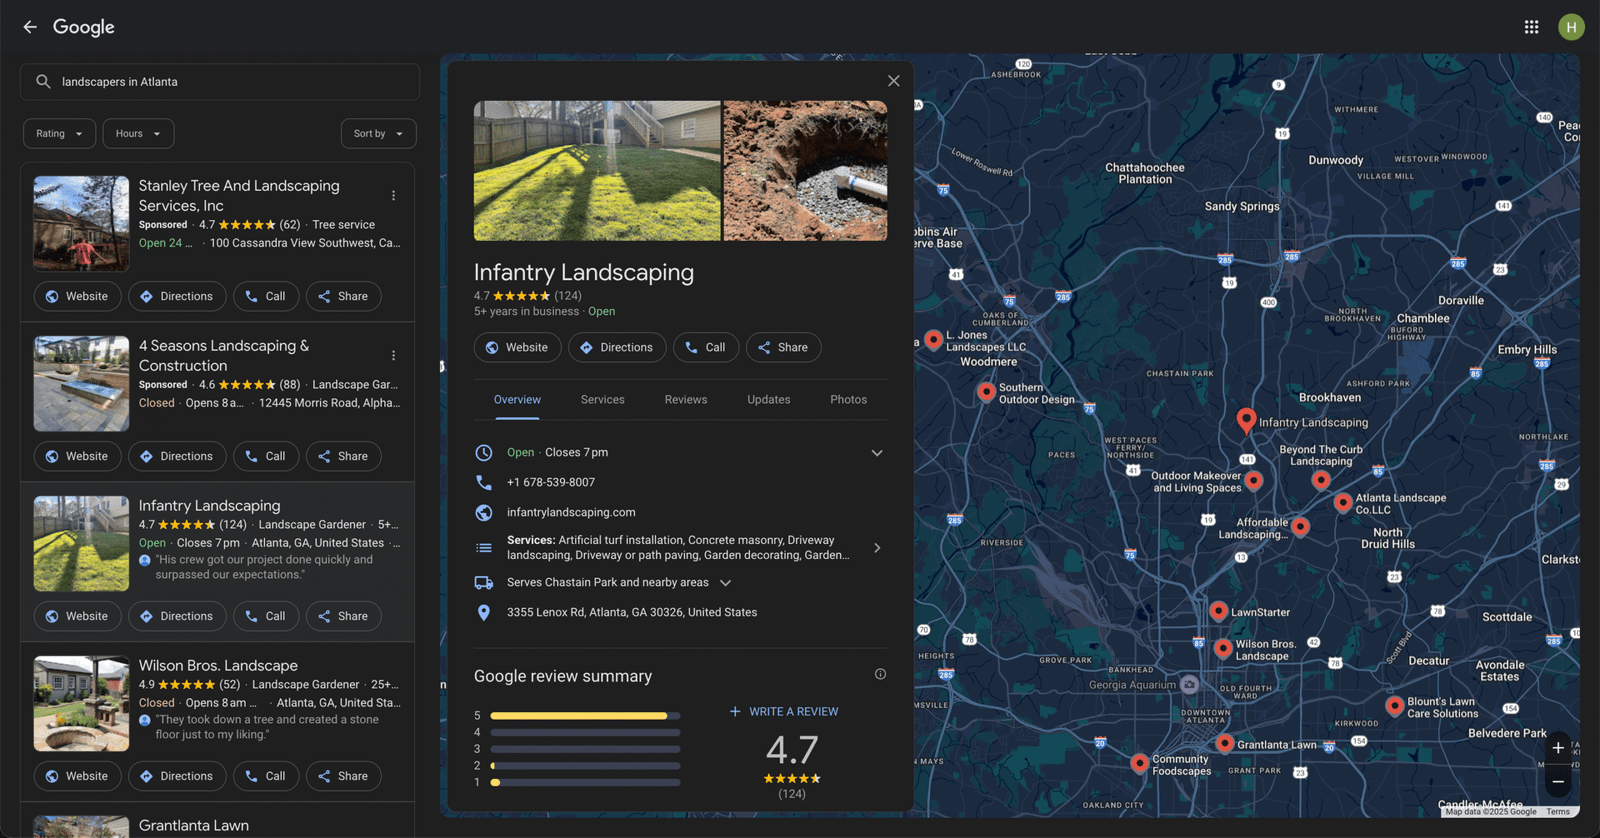Open the Sort by dropdown

click(379, 133)
